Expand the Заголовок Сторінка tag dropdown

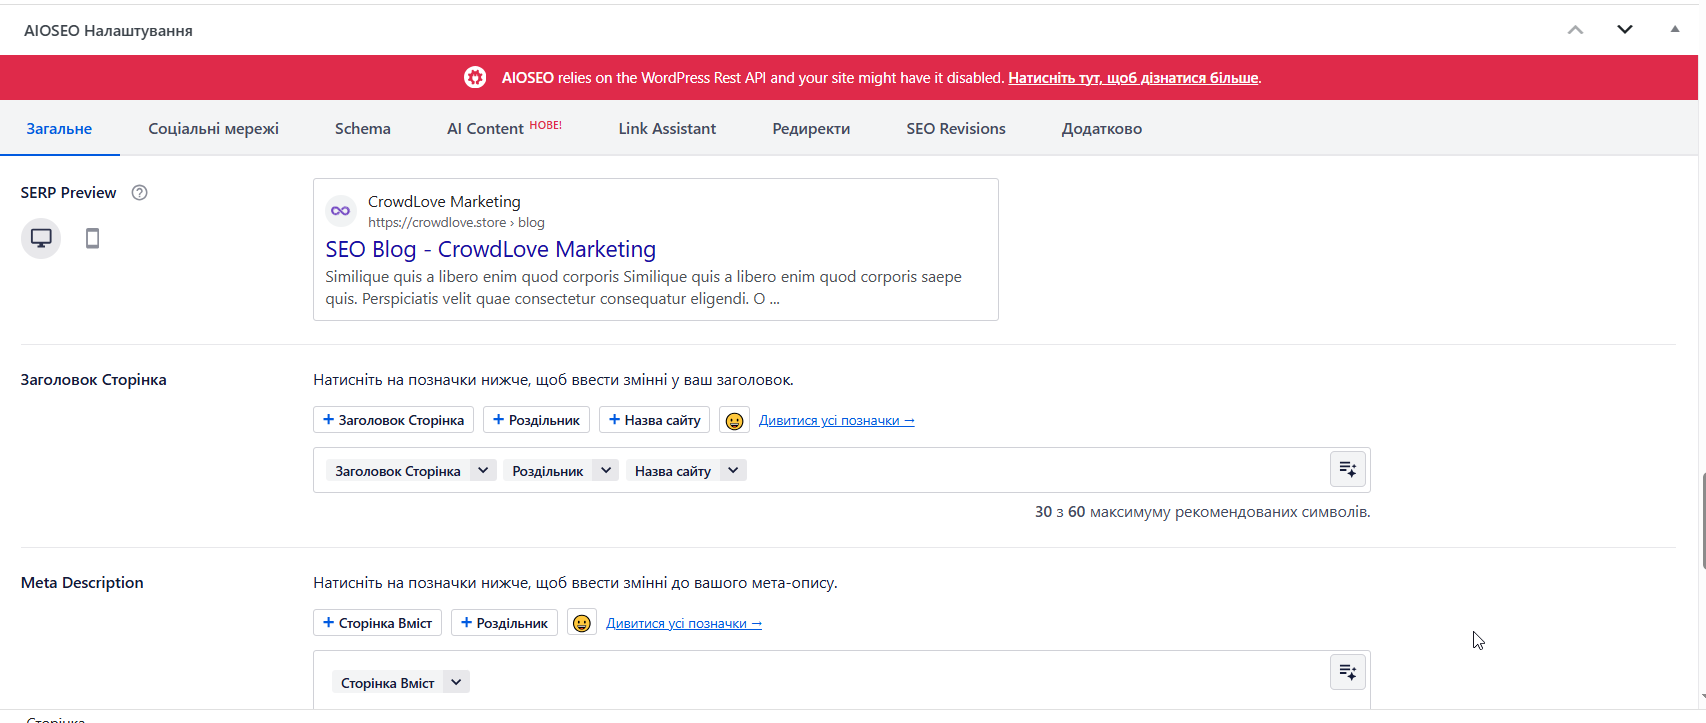point(483,470)
